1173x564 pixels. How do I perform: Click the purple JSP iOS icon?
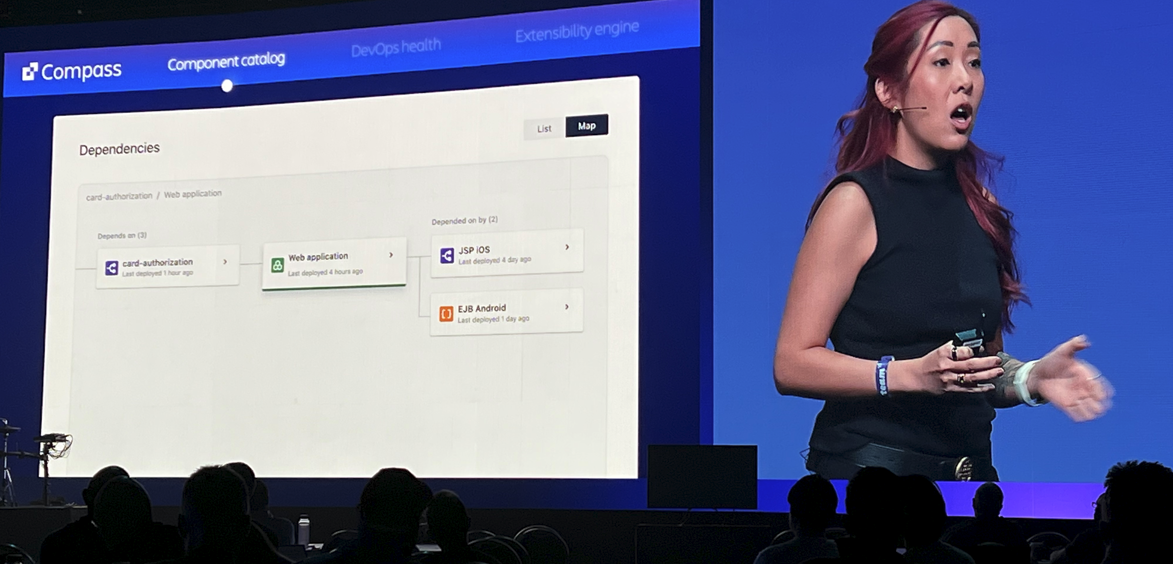click(447, 256)
